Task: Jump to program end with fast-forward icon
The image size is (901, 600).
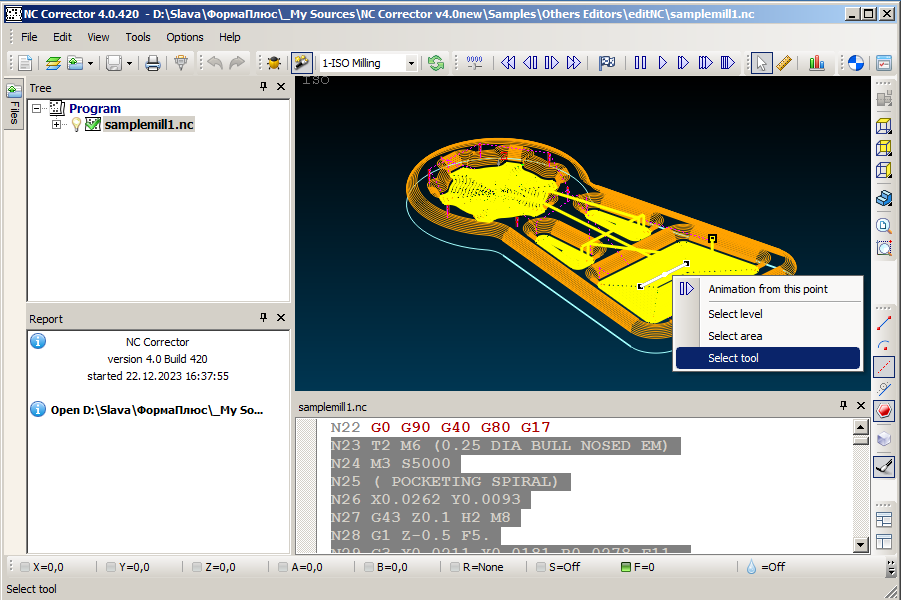Action: pos(573,63)
